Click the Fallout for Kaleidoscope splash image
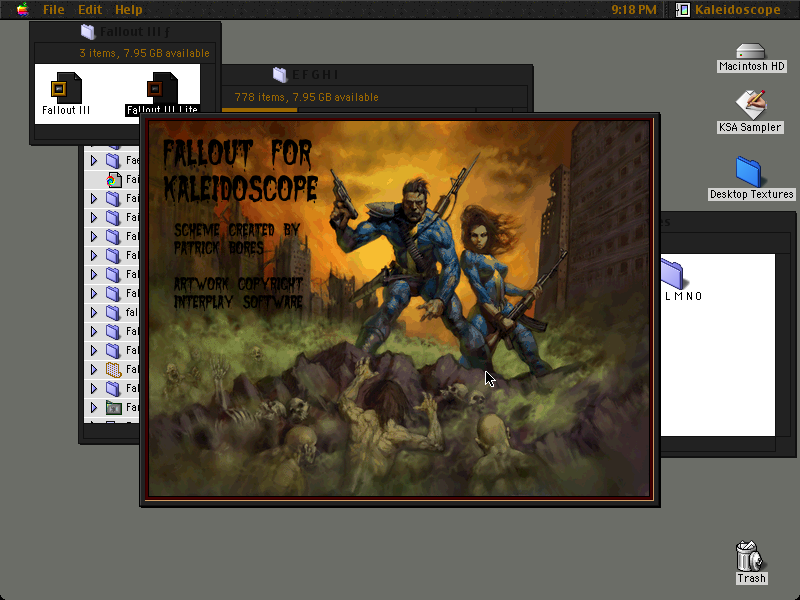This screenshot has height=600, width=800. pos(399,308)
